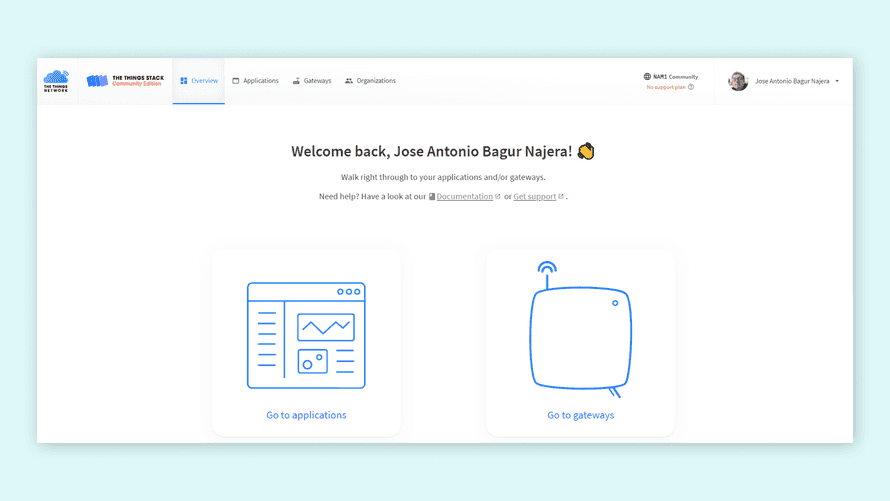The height and width of the screenshot is (501, 890).
Task: Open the Jose Antonio Bagur Najera user menu
Action: pyautogui.click(x=791, y=81)
